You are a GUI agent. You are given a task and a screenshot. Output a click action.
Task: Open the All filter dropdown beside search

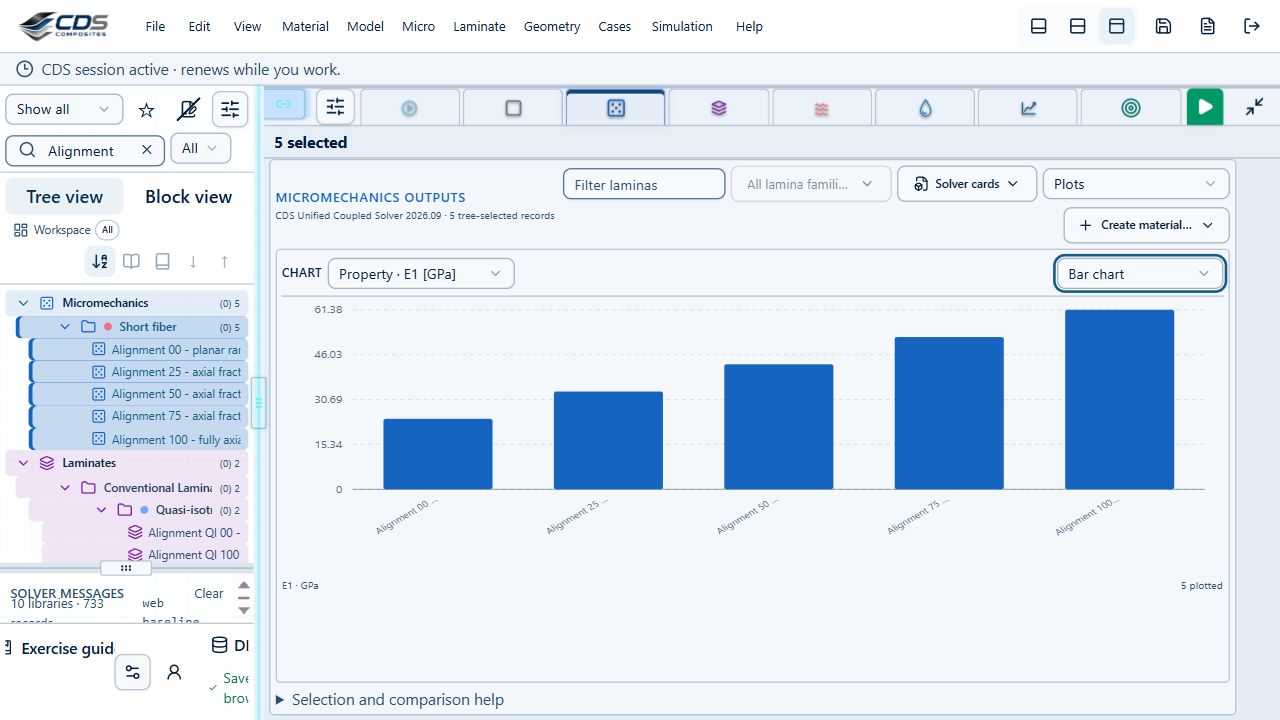tap(201, 149)
